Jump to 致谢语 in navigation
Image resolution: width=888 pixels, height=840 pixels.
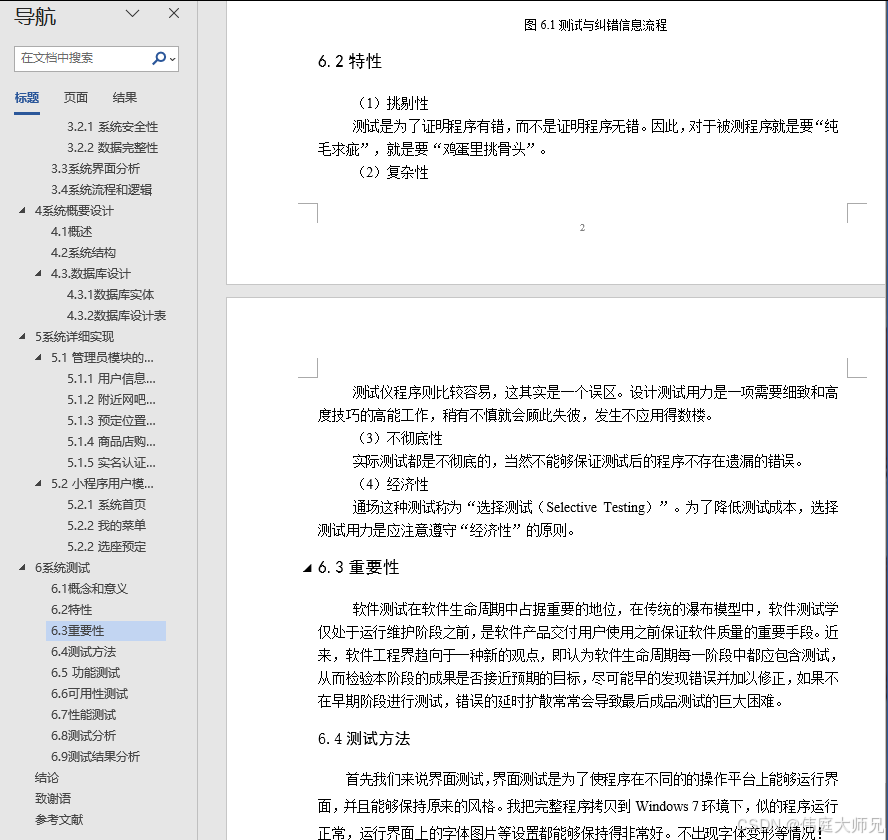(53, 799)
